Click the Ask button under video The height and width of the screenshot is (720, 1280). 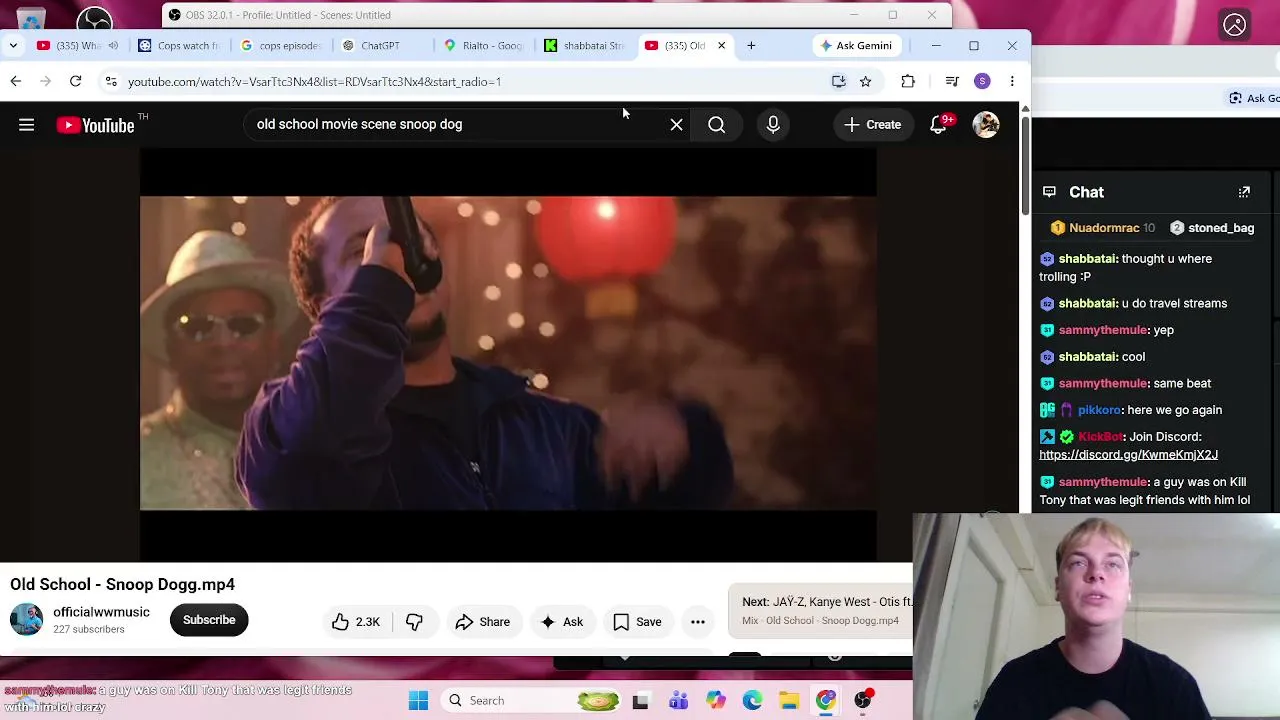pyautogui.click(x=562, y=622)
